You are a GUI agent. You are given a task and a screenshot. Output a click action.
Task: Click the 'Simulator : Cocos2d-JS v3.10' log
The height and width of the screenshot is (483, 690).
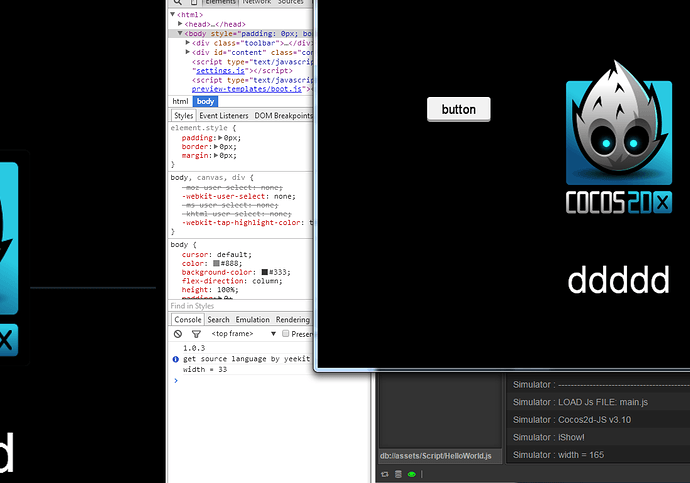(572, 420)
